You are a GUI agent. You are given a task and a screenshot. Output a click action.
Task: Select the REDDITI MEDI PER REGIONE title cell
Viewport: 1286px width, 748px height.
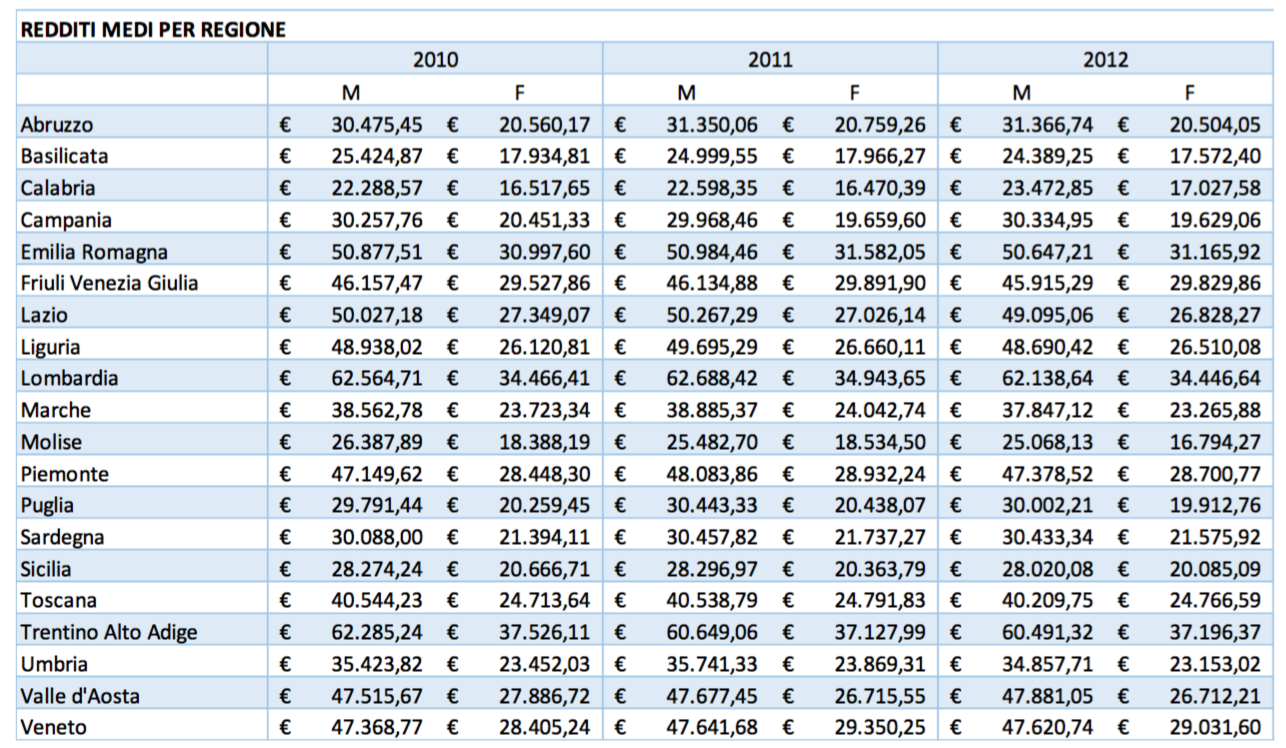[153, 29]
